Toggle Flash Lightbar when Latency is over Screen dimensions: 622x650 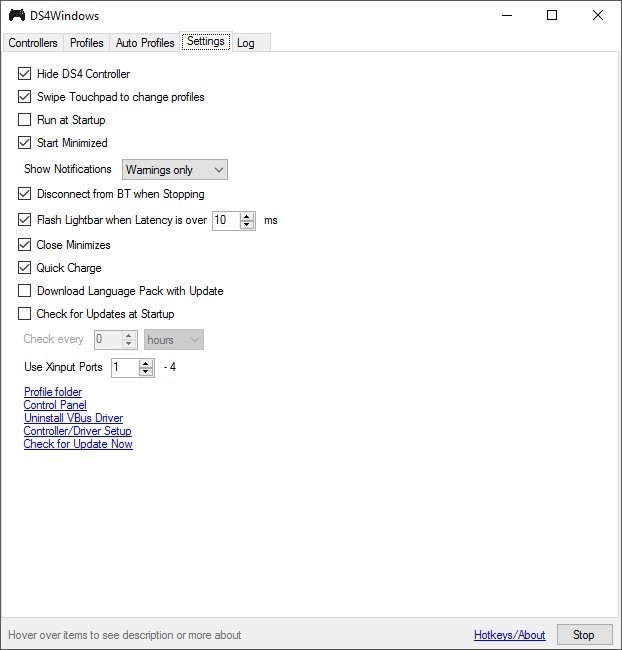coord(24,220)
